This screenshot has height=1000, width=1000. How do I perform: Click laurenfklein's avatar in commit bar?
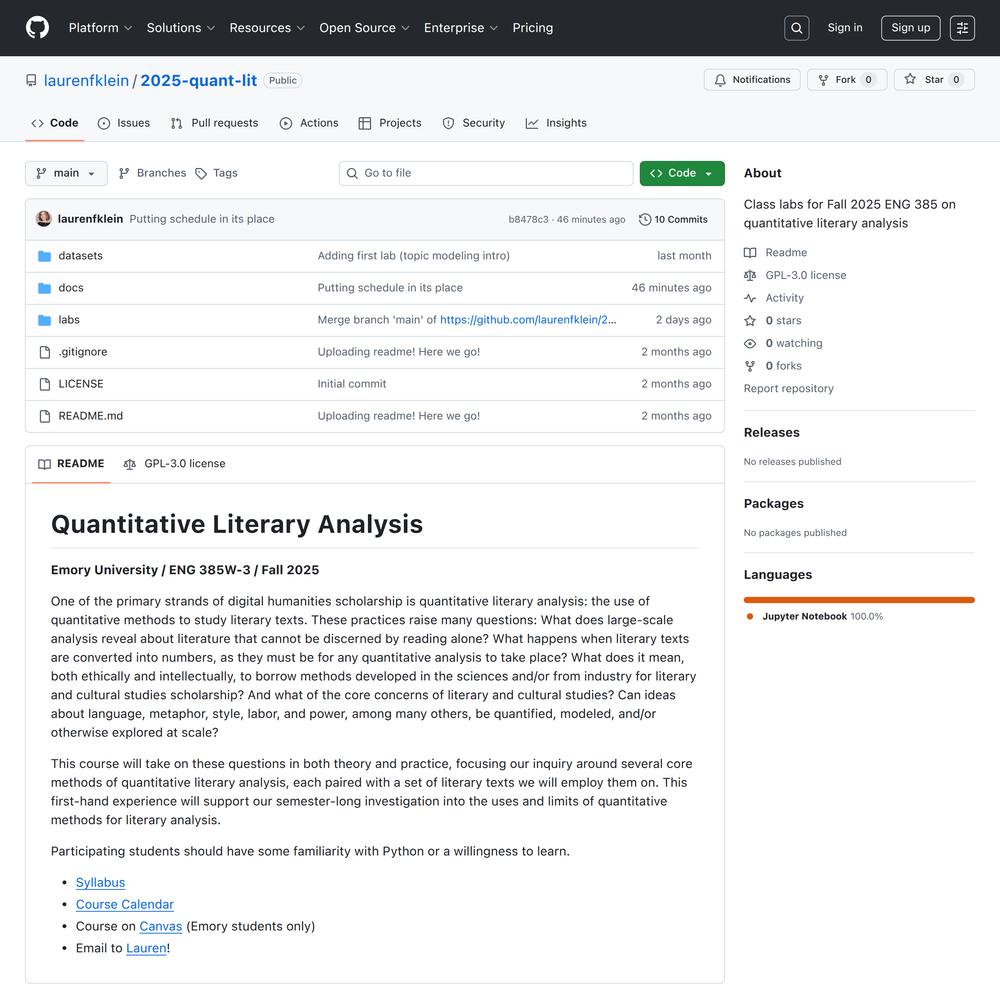44,219
